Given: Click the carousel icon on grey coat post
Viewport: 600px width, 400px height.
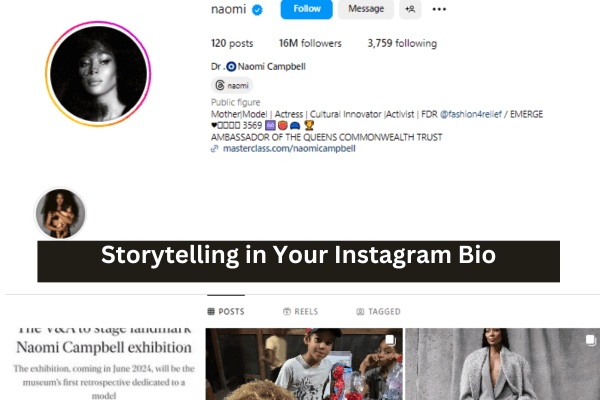Looking at the screenshot, I should click(590, 340).
